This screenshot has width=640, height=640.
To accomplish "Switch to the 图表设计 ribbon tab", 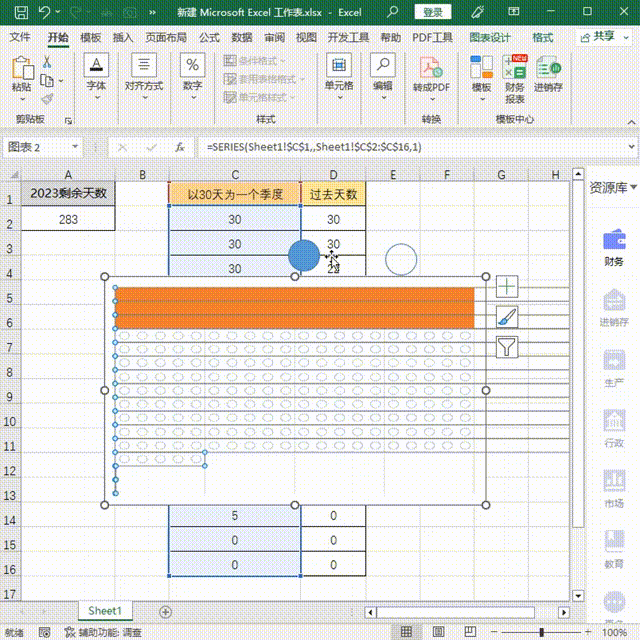I will [x=489, y=38].
